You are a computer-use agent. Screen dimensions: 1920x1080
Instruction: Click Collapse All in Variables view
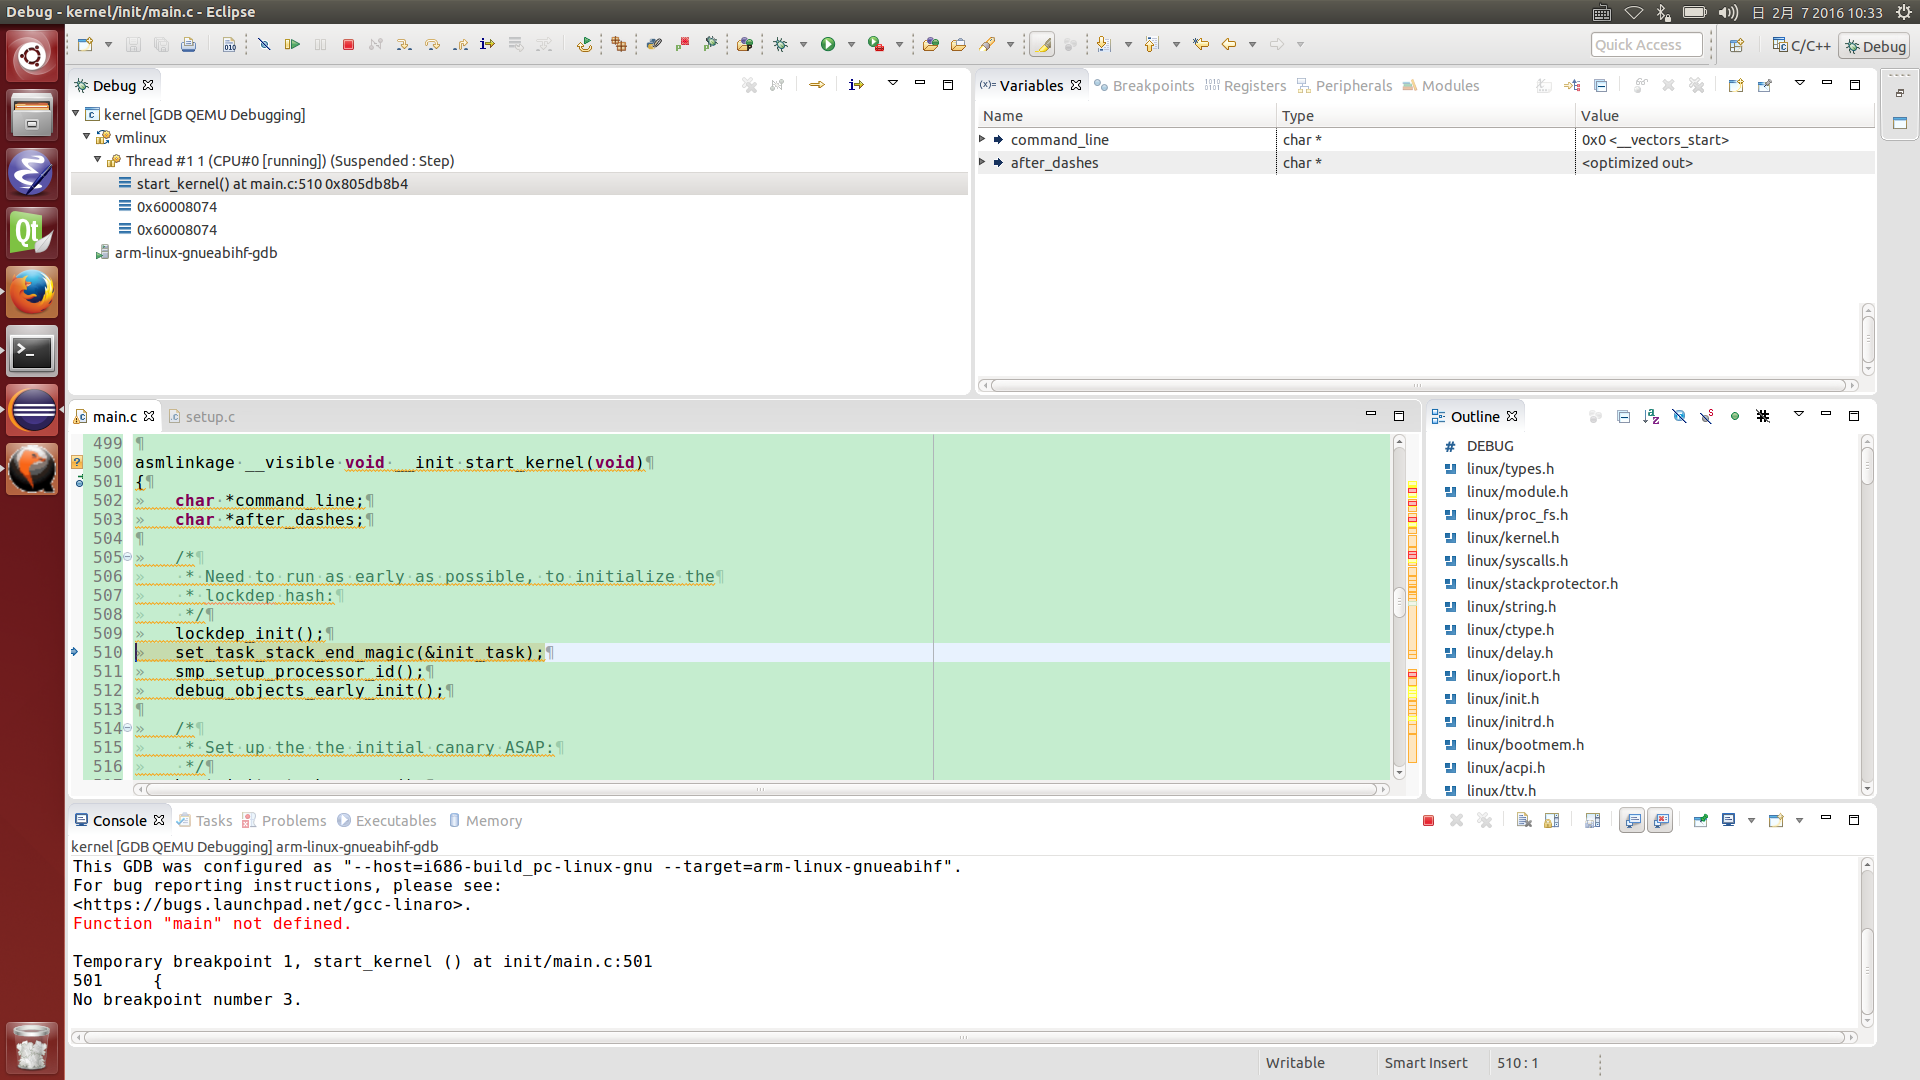pos(1600,86)
